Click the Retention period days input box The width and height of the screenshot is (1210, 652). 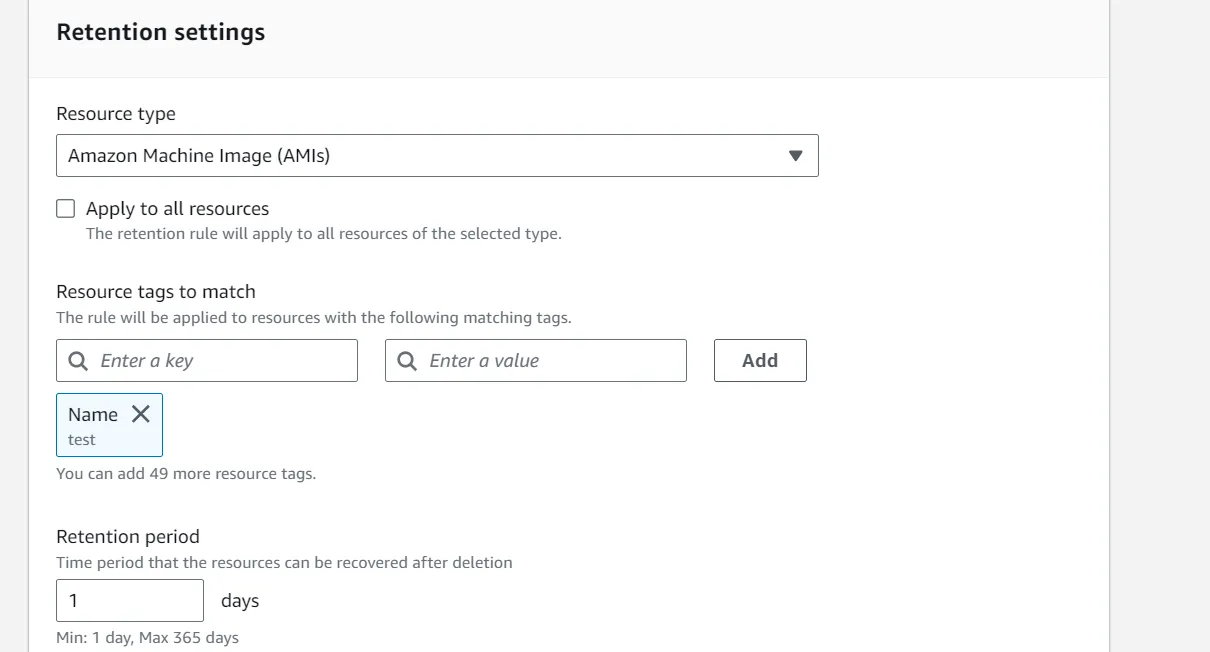[x=130, y=601]
